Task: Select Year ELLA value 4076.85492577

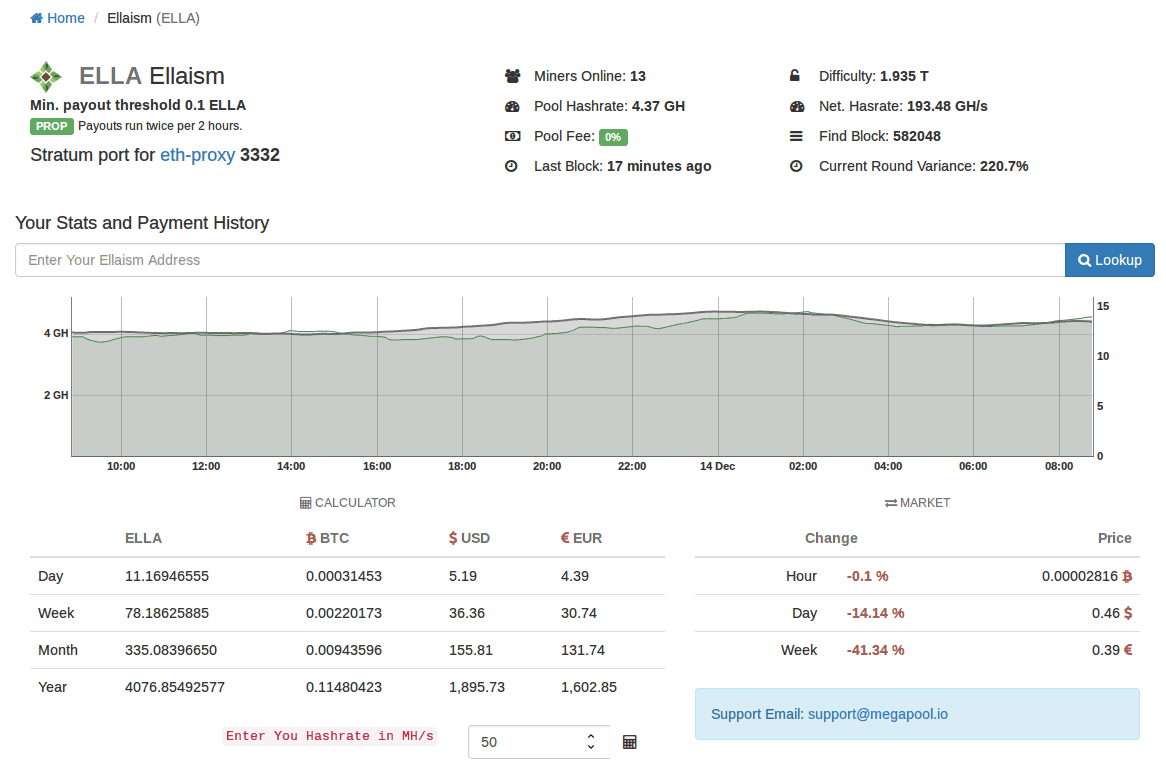Action: click(175, 688)
